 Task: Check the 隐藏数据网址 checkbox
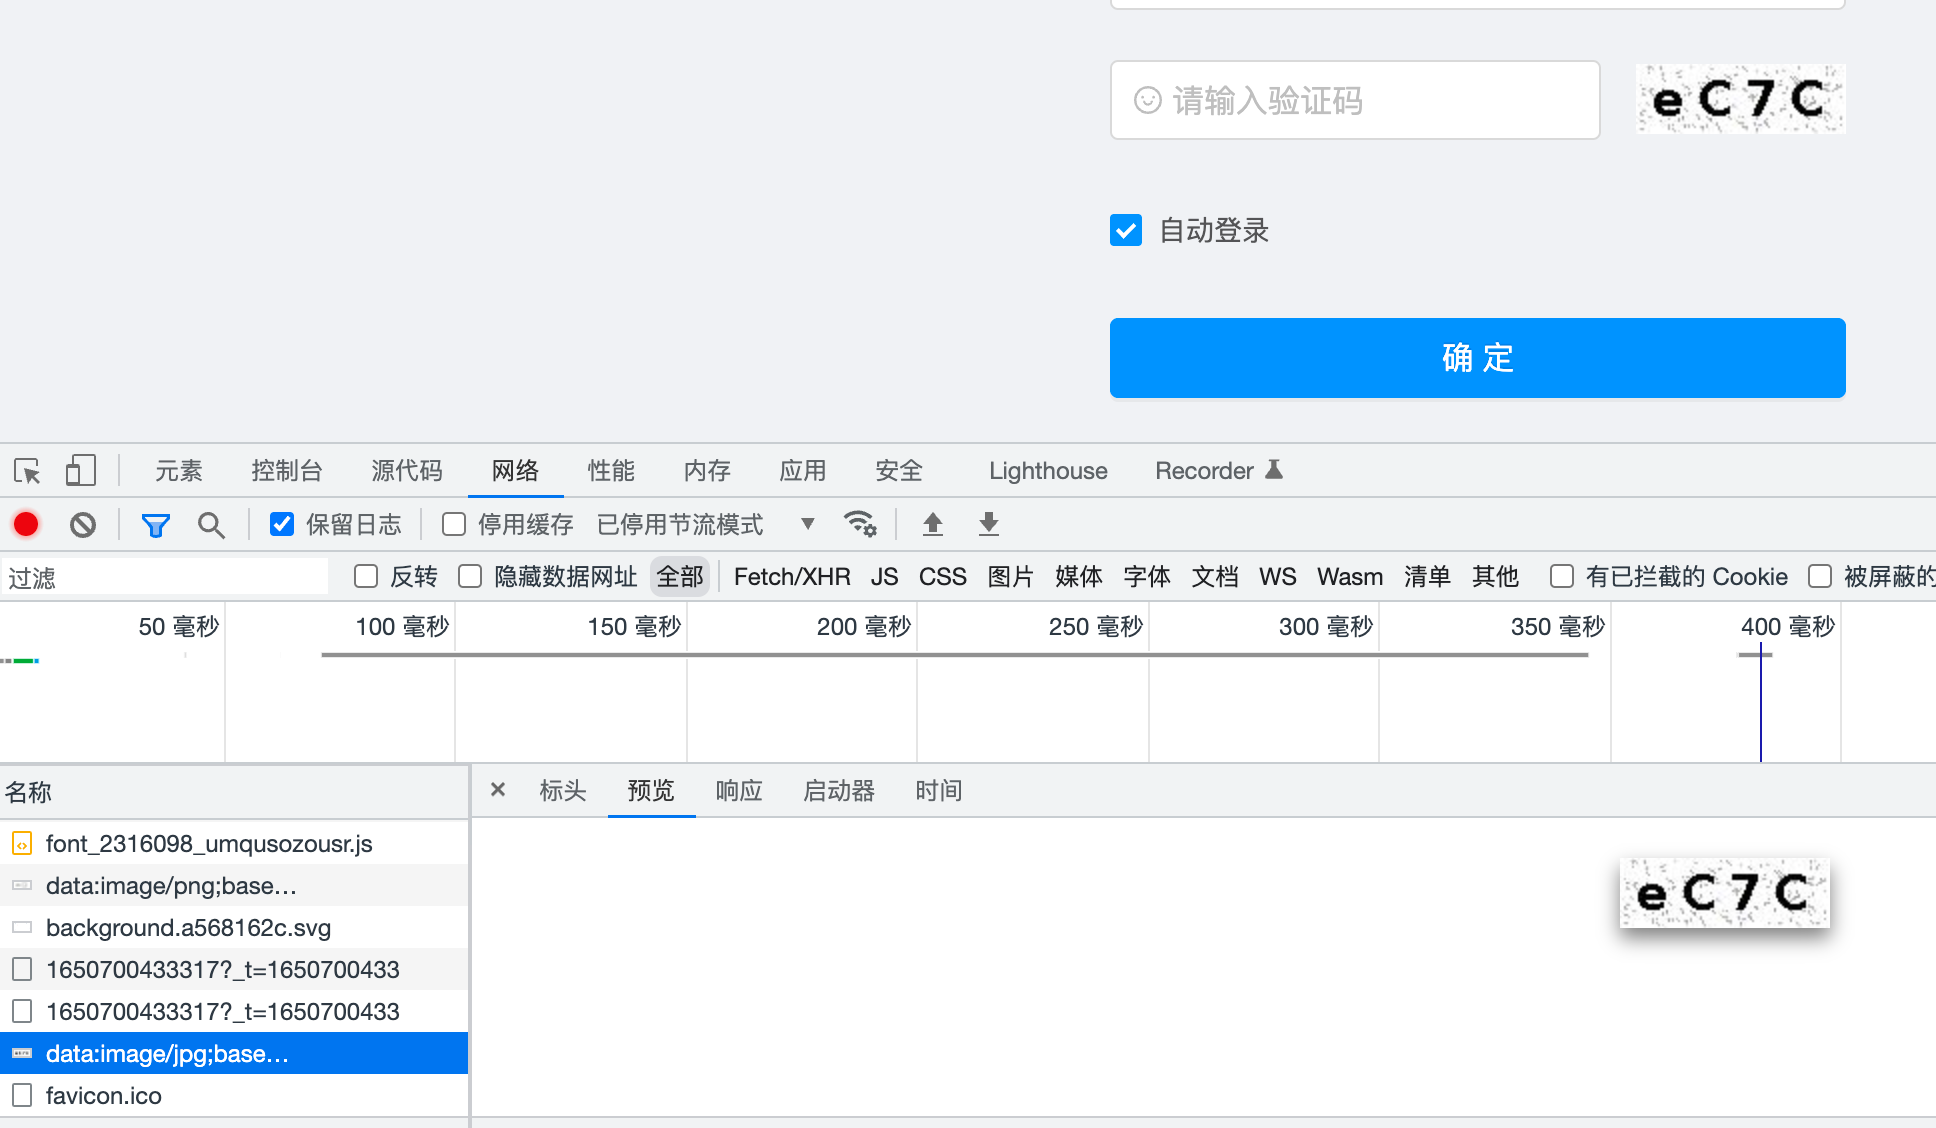[470, 576]
